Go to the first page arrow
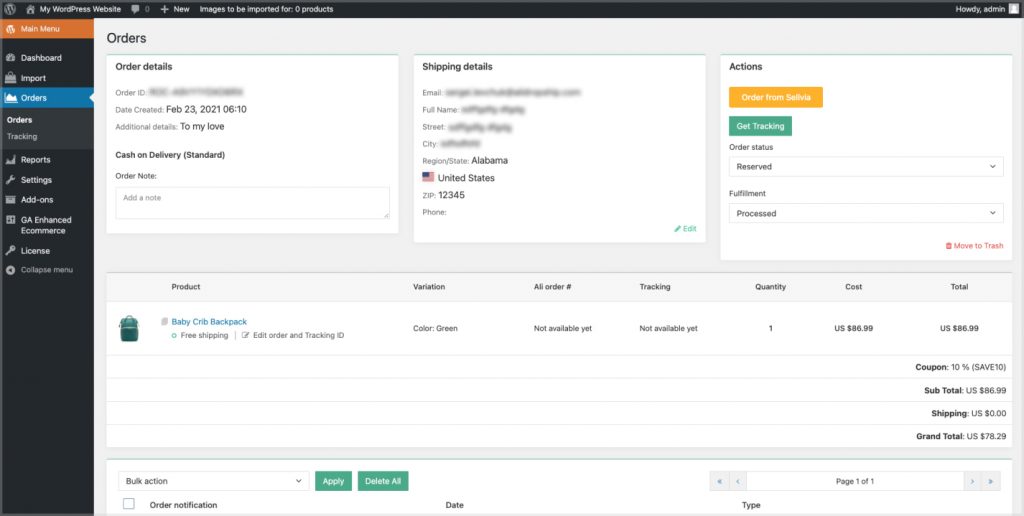The height and width of the screenshot is (516, 1024). (718, 481)
